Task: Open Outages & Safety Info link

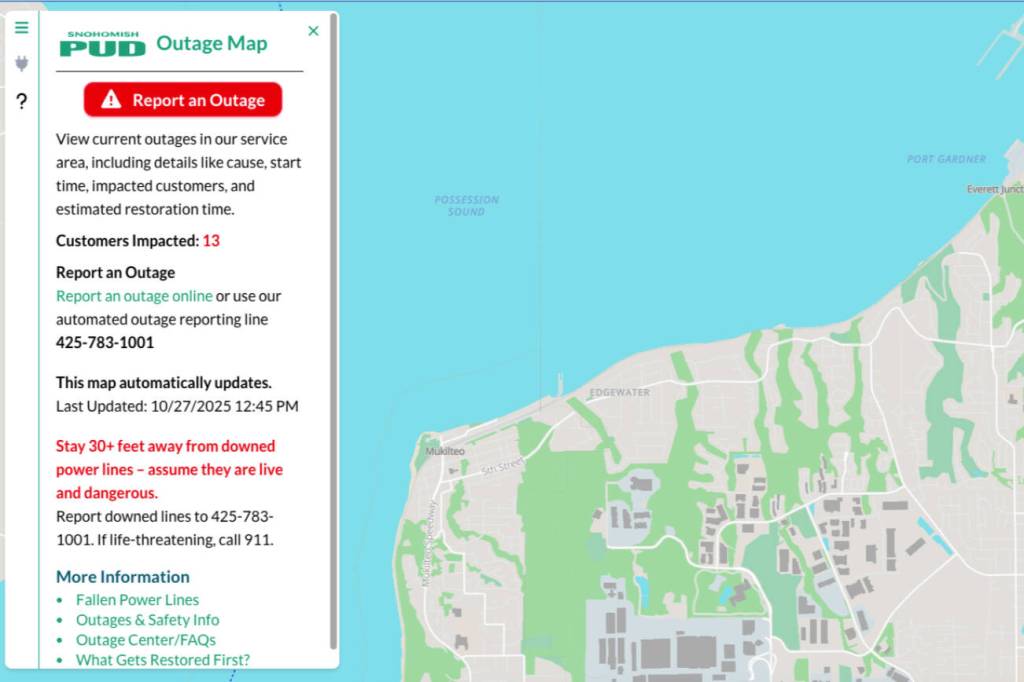Action: coord(147,620)
